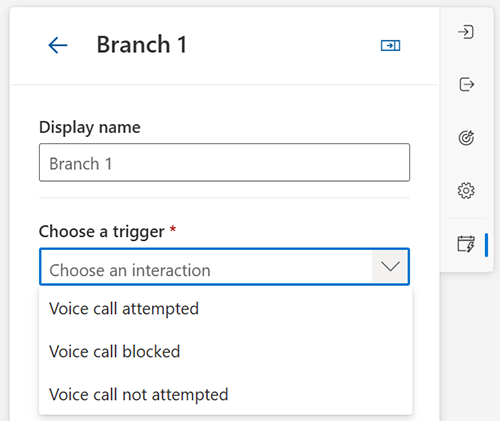500x421 pixels.
Task: Open the settings gear in sidebar
Action: 466,191
